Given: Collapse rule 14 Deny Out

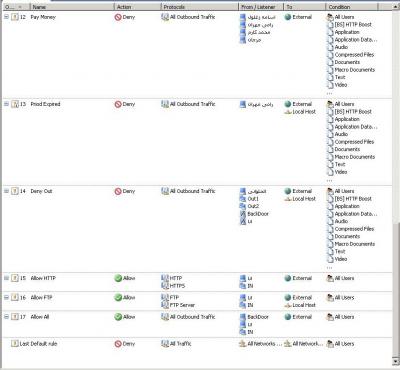Looking at the screenshot, I should click(x=6, y=191).
